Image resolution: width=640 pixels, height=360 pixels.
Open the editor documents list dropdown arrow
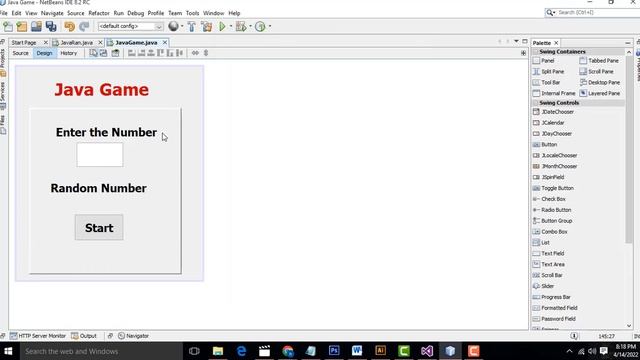[x=516, y=42]
